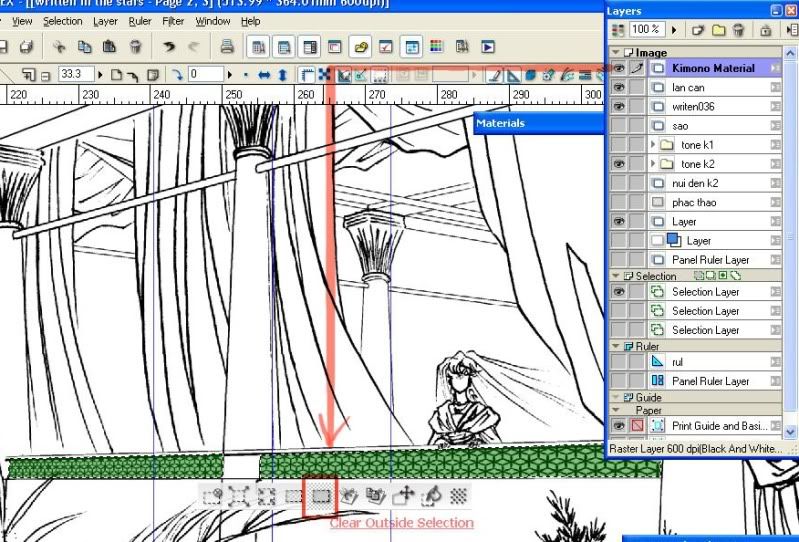The width and height of the screenshot is (799, 542).
Task: Open the Layers panel menu button
Action: pos(792,30)
